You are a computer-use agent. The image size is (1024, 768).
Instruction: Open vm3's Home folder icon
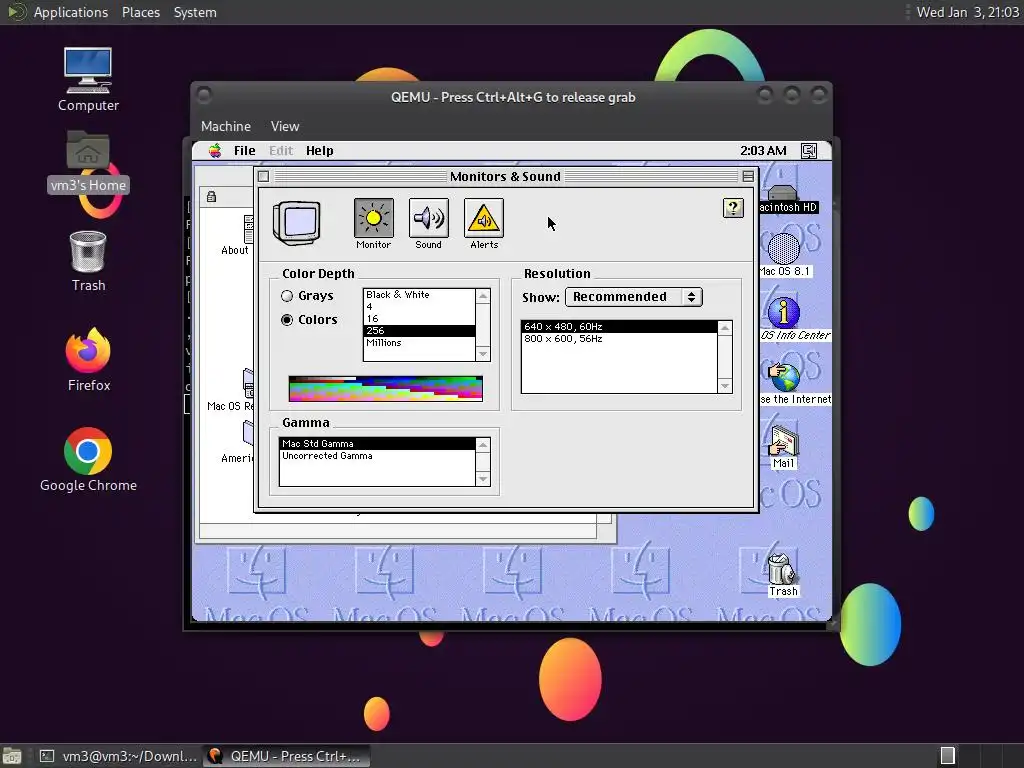(x=88, y=151)
